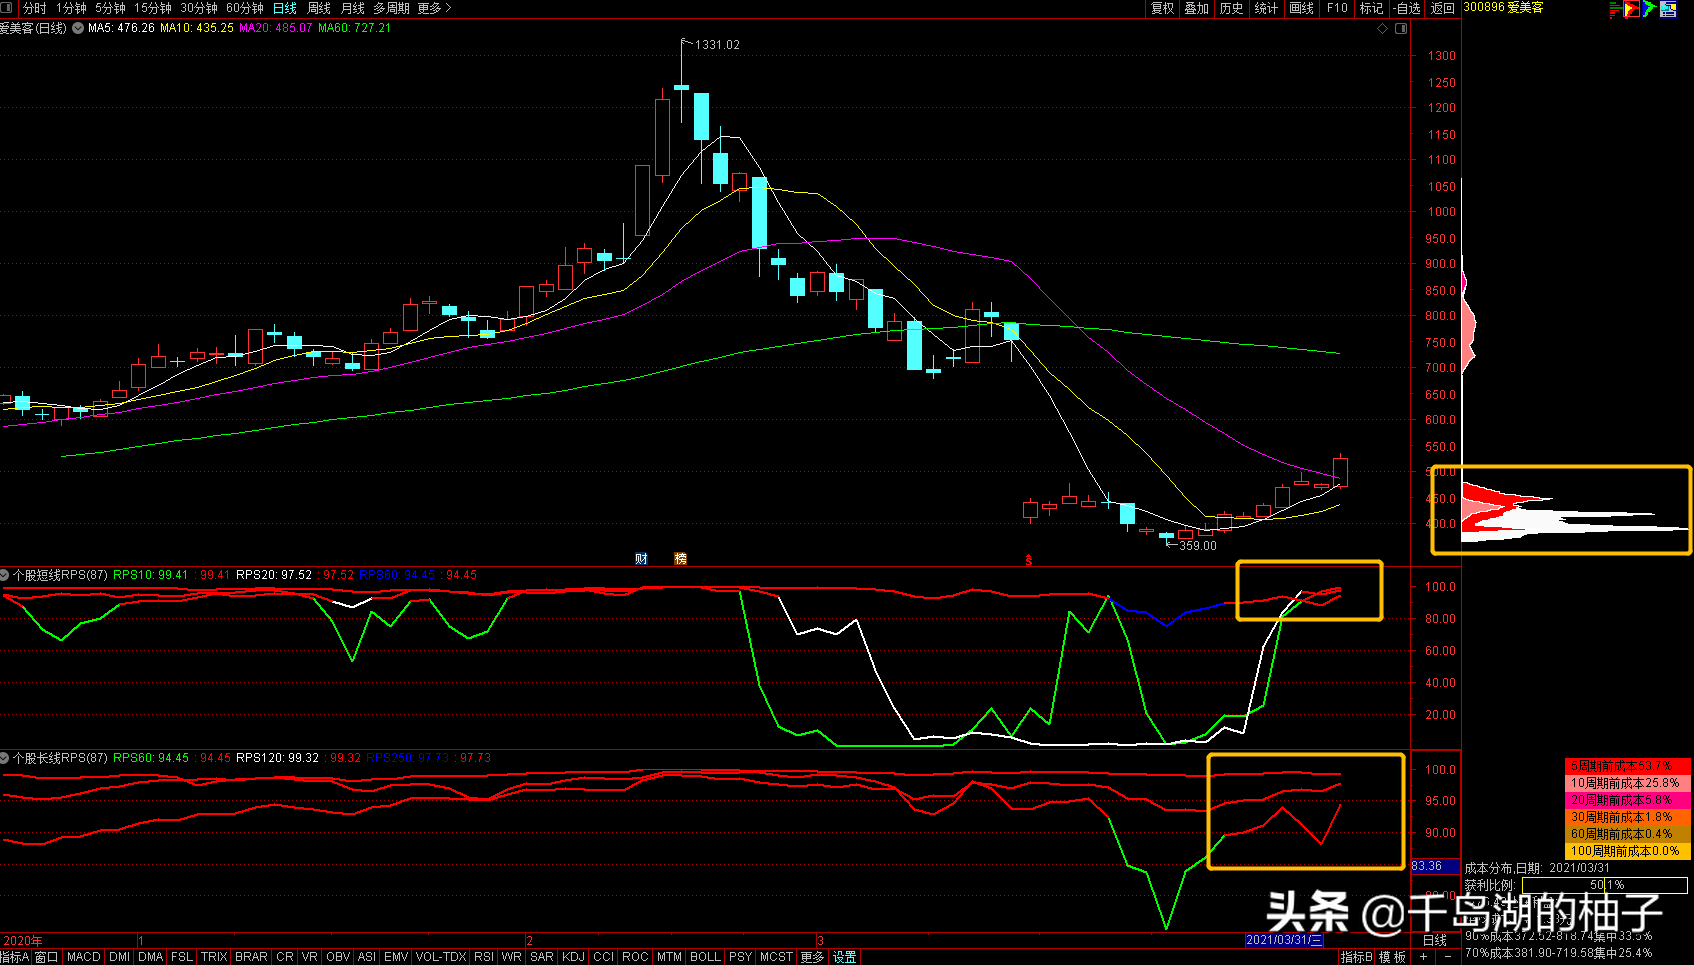Select the red-boxed flame chart icon
The image size is (1694, 965).
[1632, 9]
